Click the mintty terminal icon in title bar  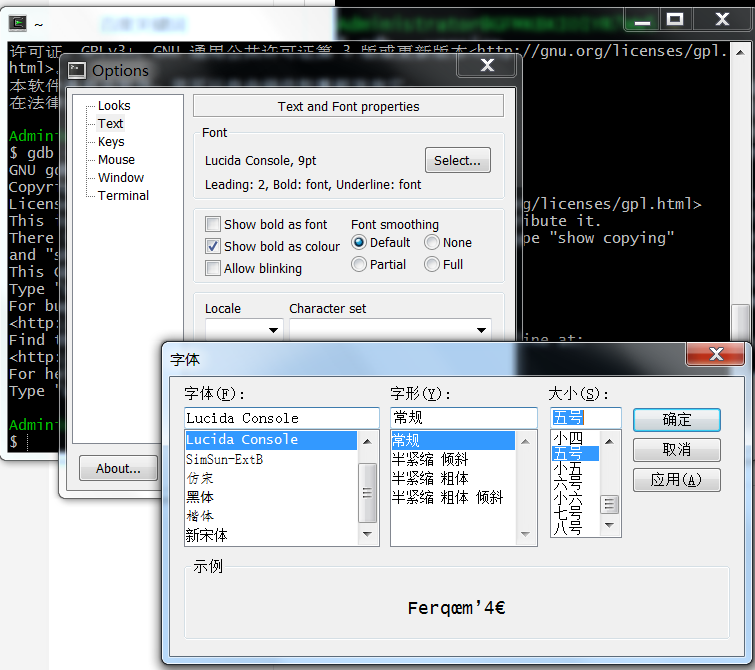pyautogui.click(x=18, y=23)
